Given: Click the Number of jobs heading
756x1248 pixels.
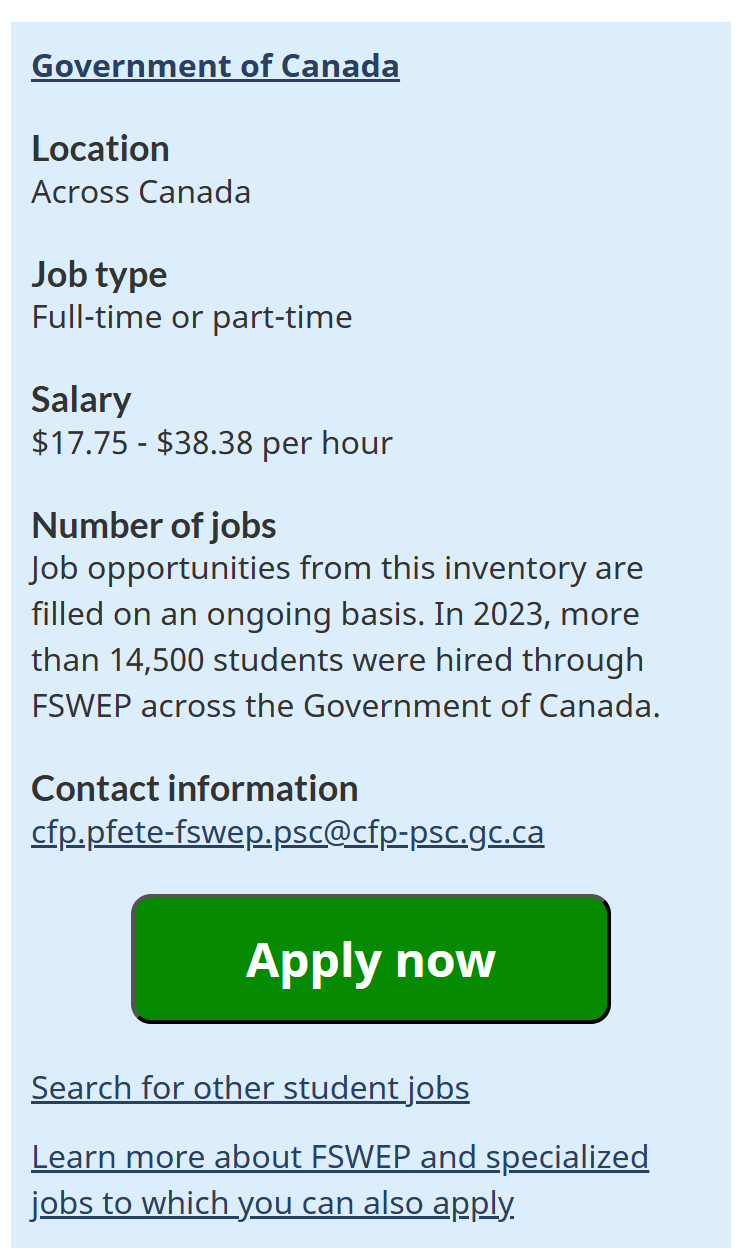Looking at the screenshot, I should click(x=154, y=525).
